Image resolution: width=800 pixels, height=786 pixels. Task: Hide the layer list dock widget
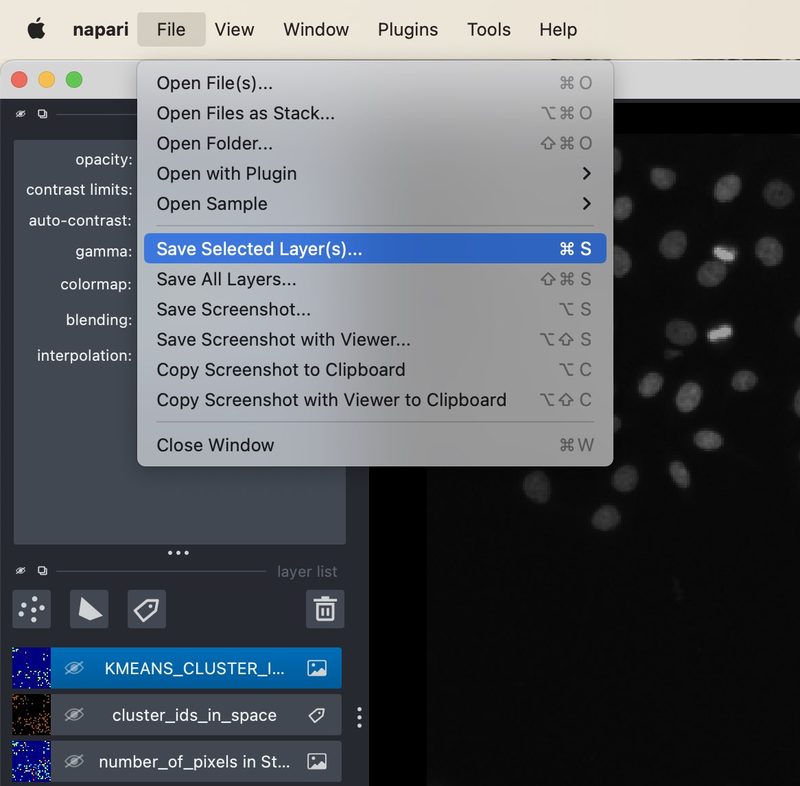coord(20,571)
